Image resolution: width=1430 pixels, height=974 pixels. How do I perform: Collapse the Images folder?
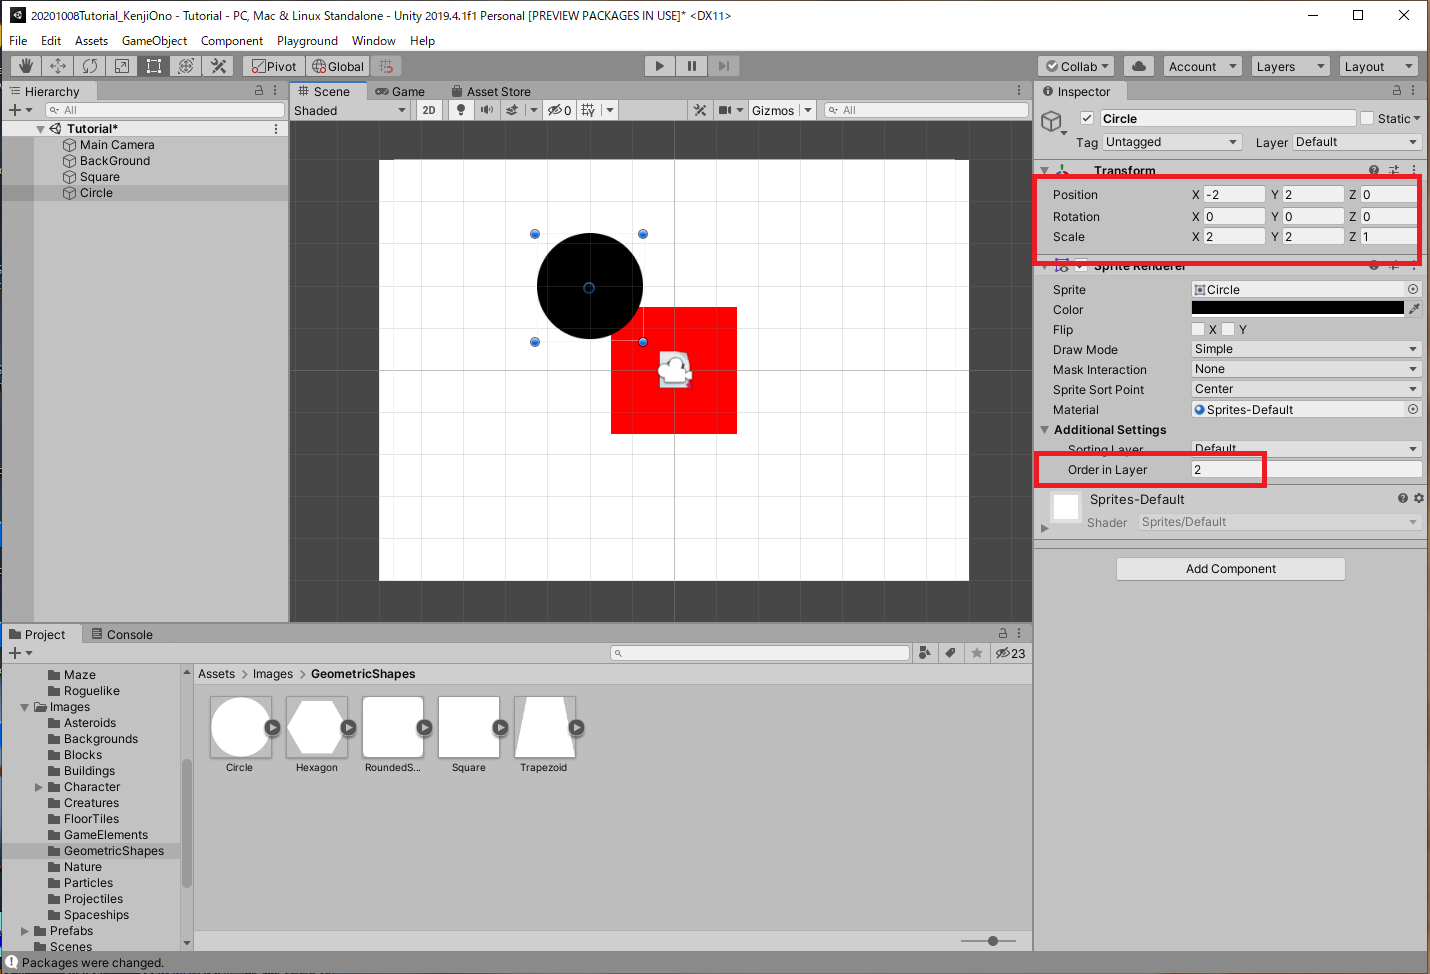coord(25,707)
